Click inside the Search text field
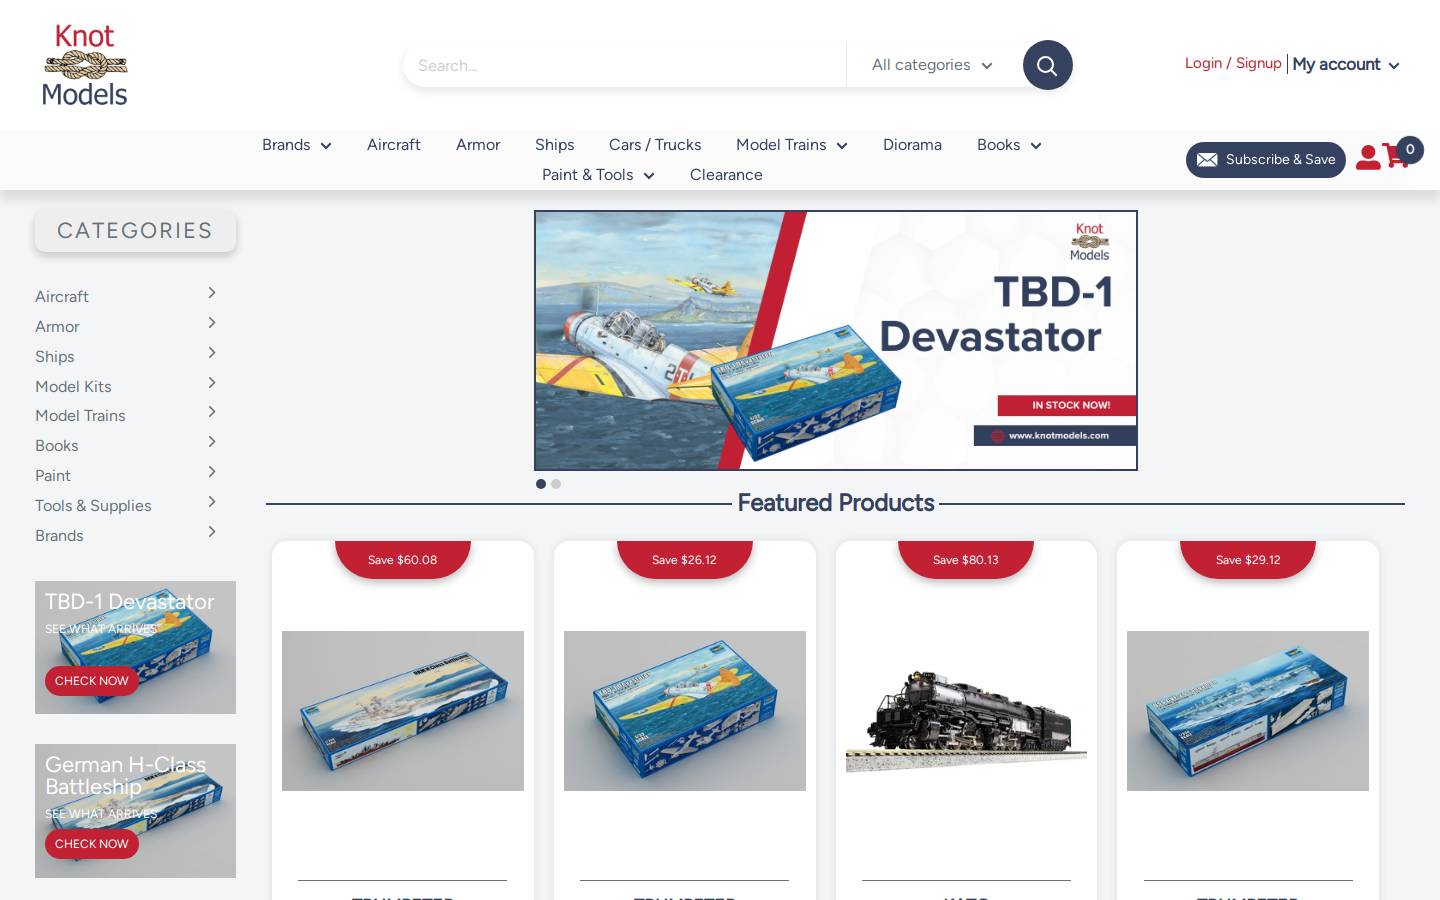Image resolution: width=1440 pixels, height=900 pixels. [625, 65]
